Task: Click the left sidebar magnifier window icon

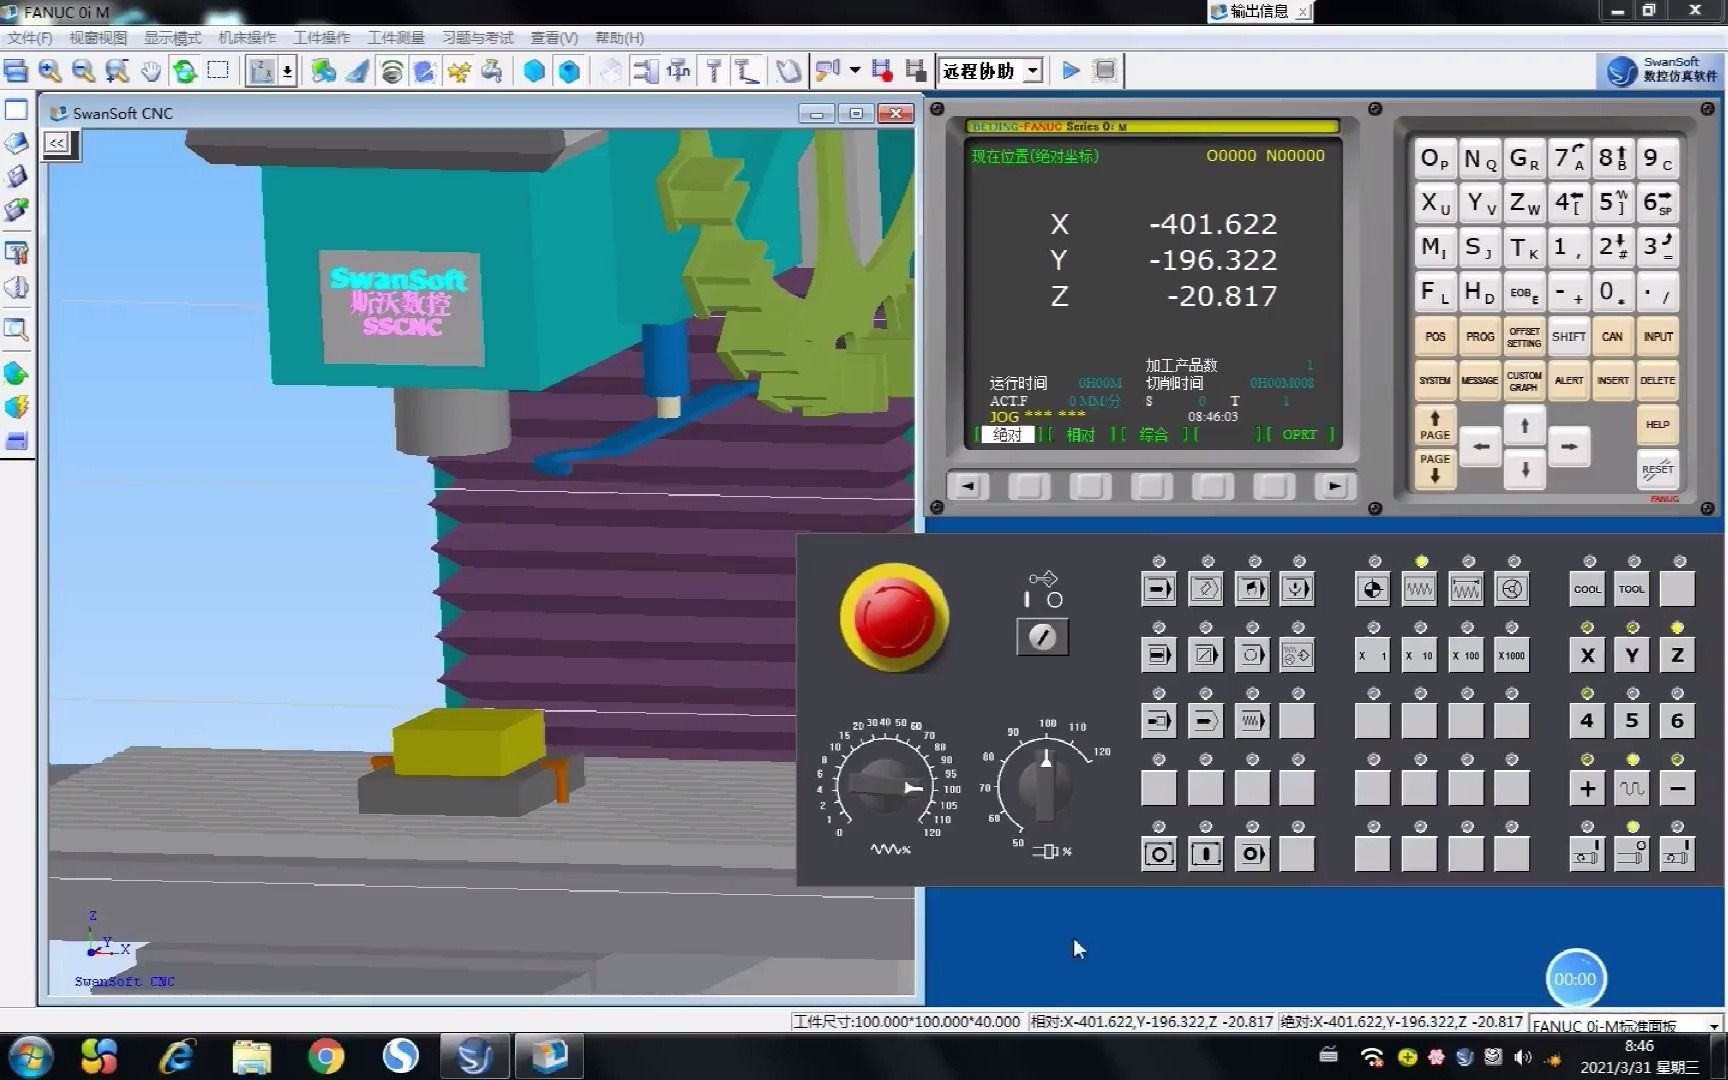Action: [16, 329]
